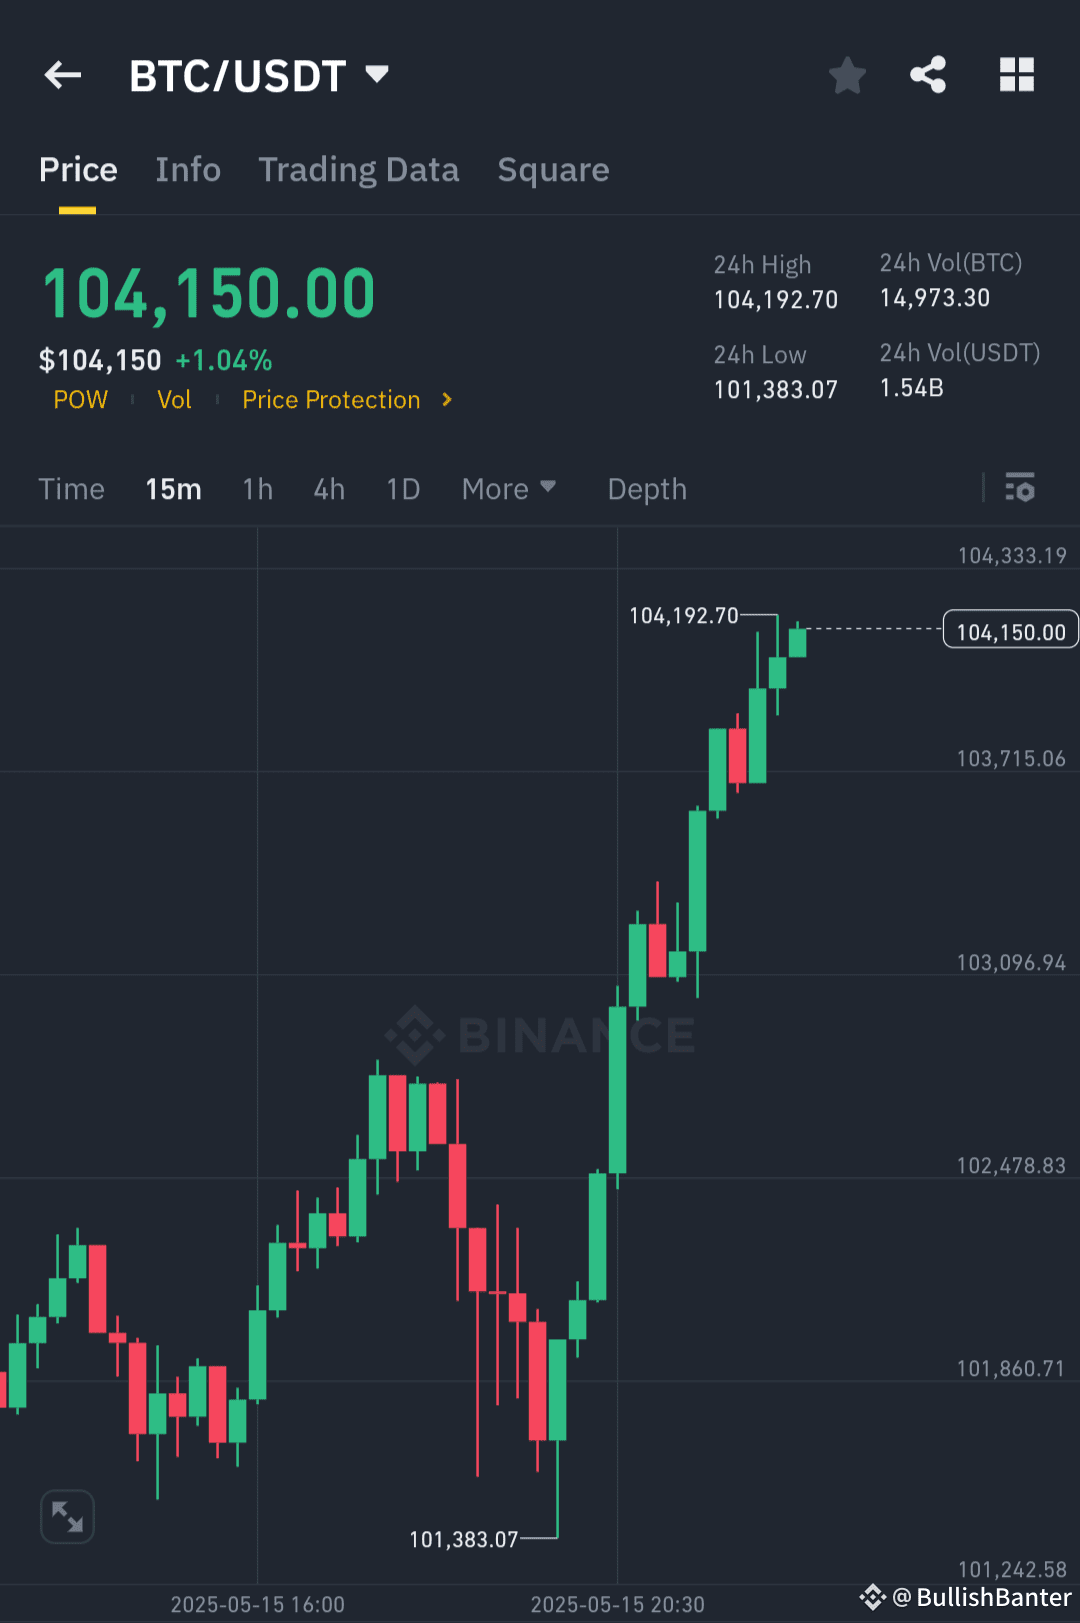1080x1623 pixels.
Task: Open the share options for BTC/USDT
Action: click(928, 73)
